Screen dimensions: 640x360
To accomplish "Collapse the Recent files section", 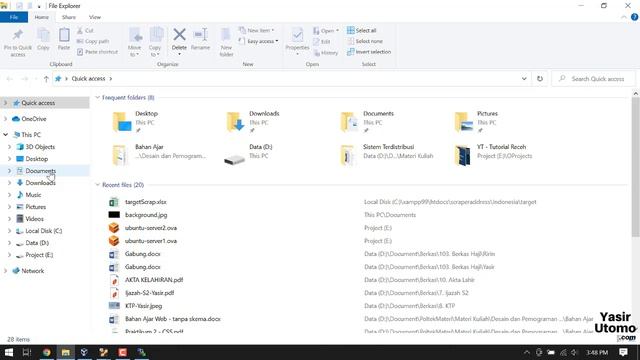I will pyautogui.click(x=98, y=185).
